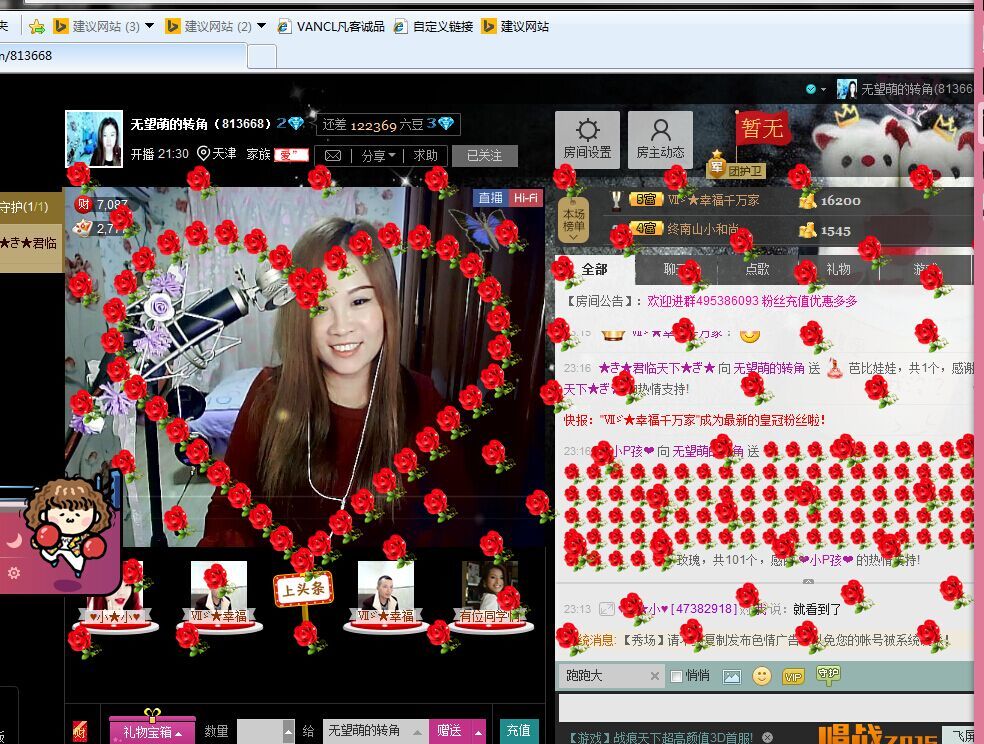984x744 pixels.
Task: Expand the 礼物宝箱 gift box menu
Action: pos(152,731)
